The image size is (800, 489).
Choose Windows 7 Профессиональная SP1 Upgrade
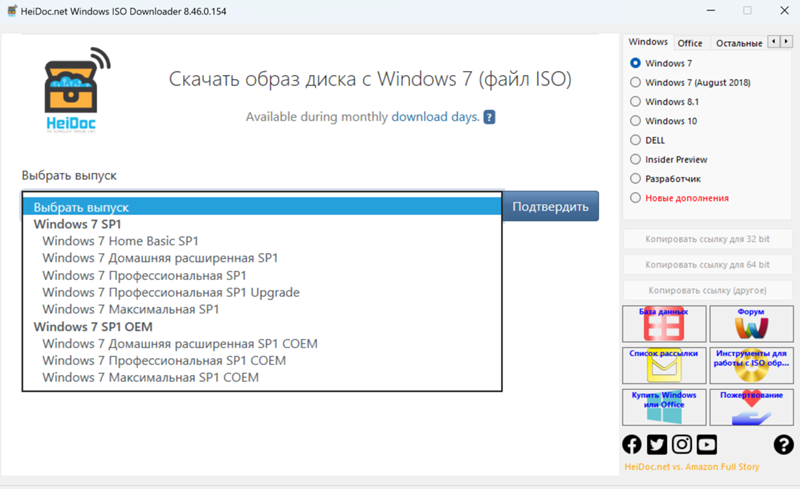coord(262,292)
